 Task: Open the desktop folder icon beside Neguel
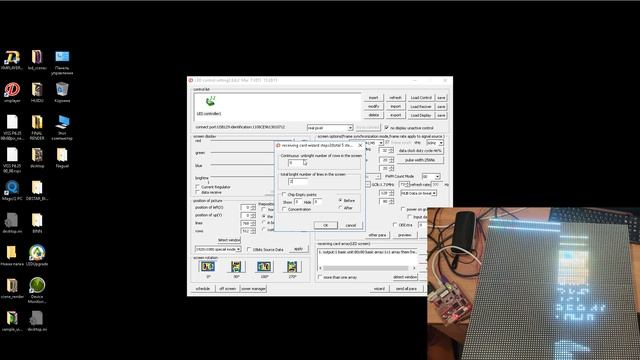(37, 155)
